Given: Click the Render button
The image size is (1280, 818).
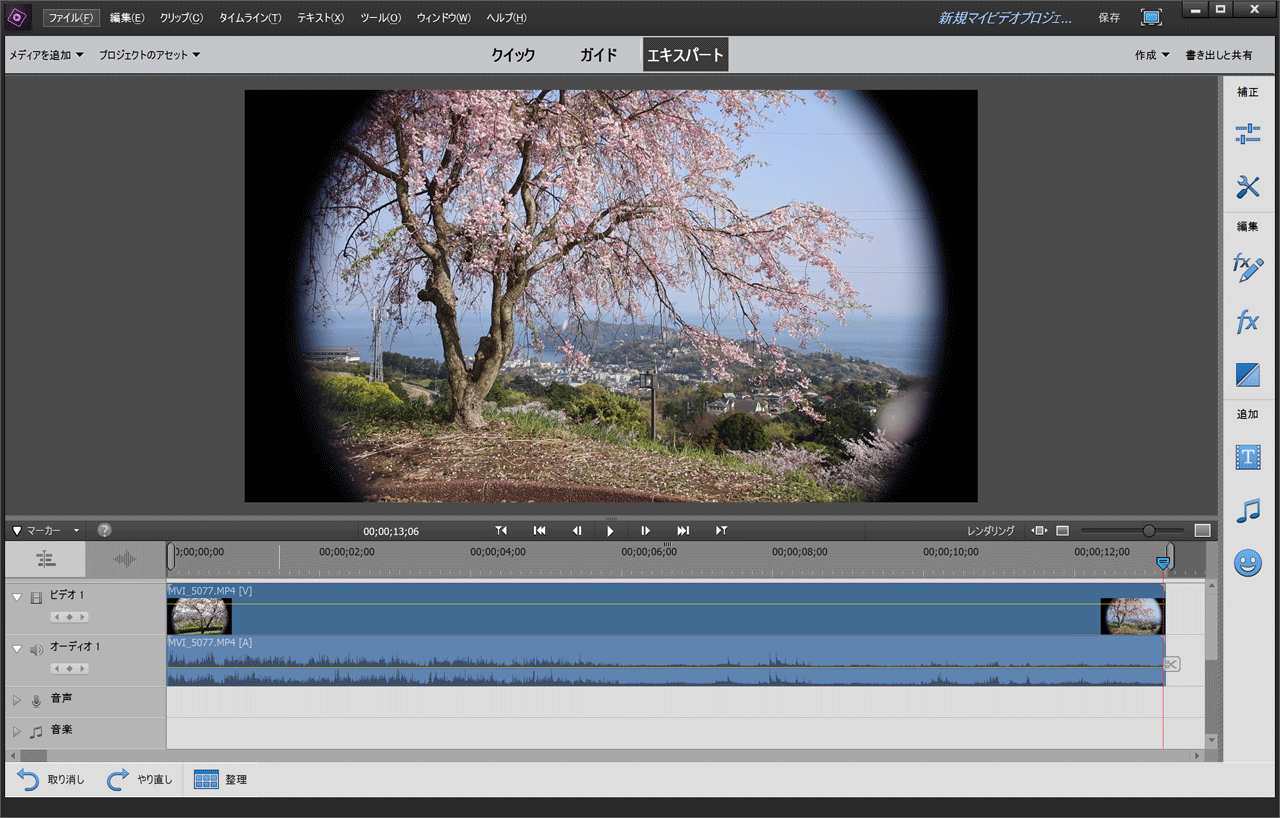Looking at the screenshot, I should pos(990,531).
